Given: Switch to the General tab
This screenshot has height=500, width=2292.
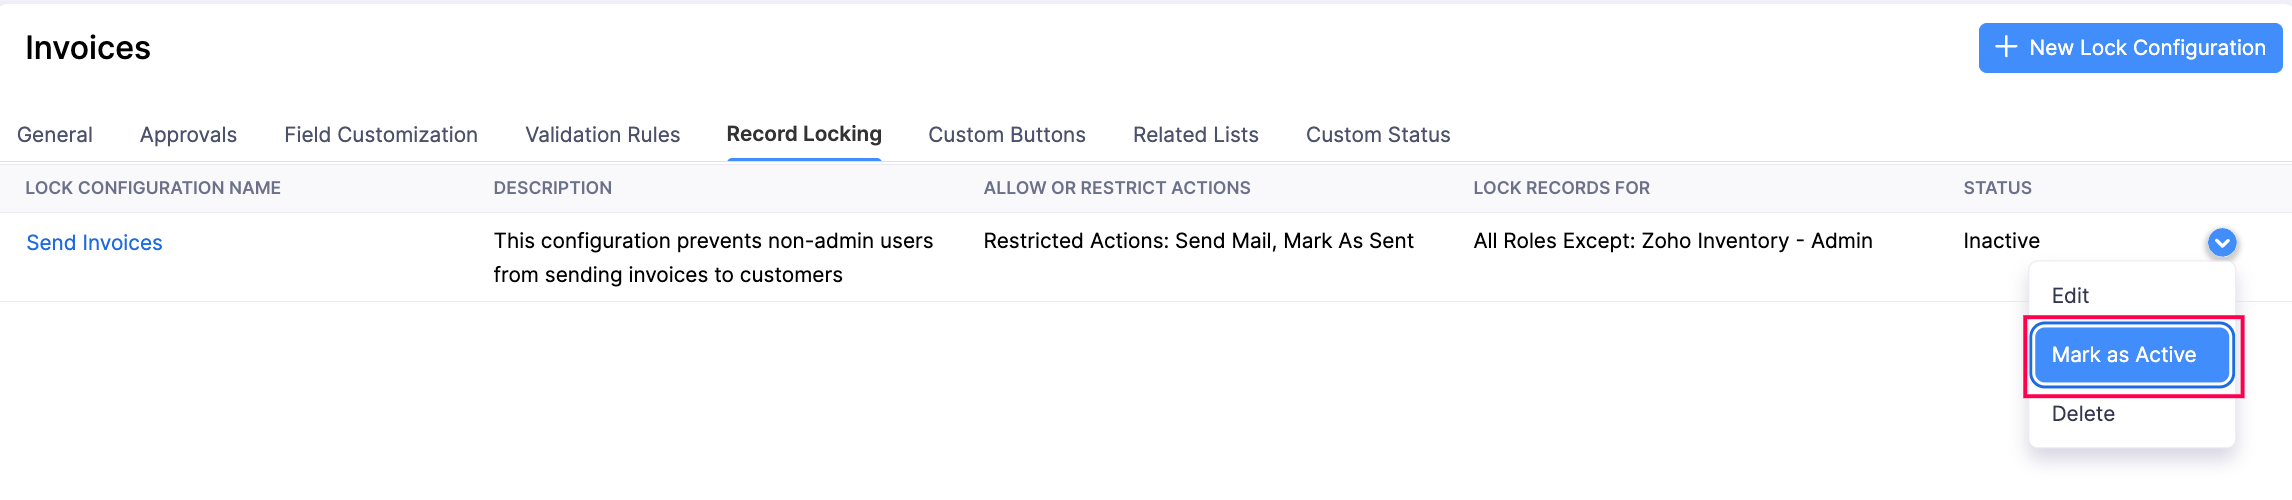Looking at the screenshot, I should point(55,135).
